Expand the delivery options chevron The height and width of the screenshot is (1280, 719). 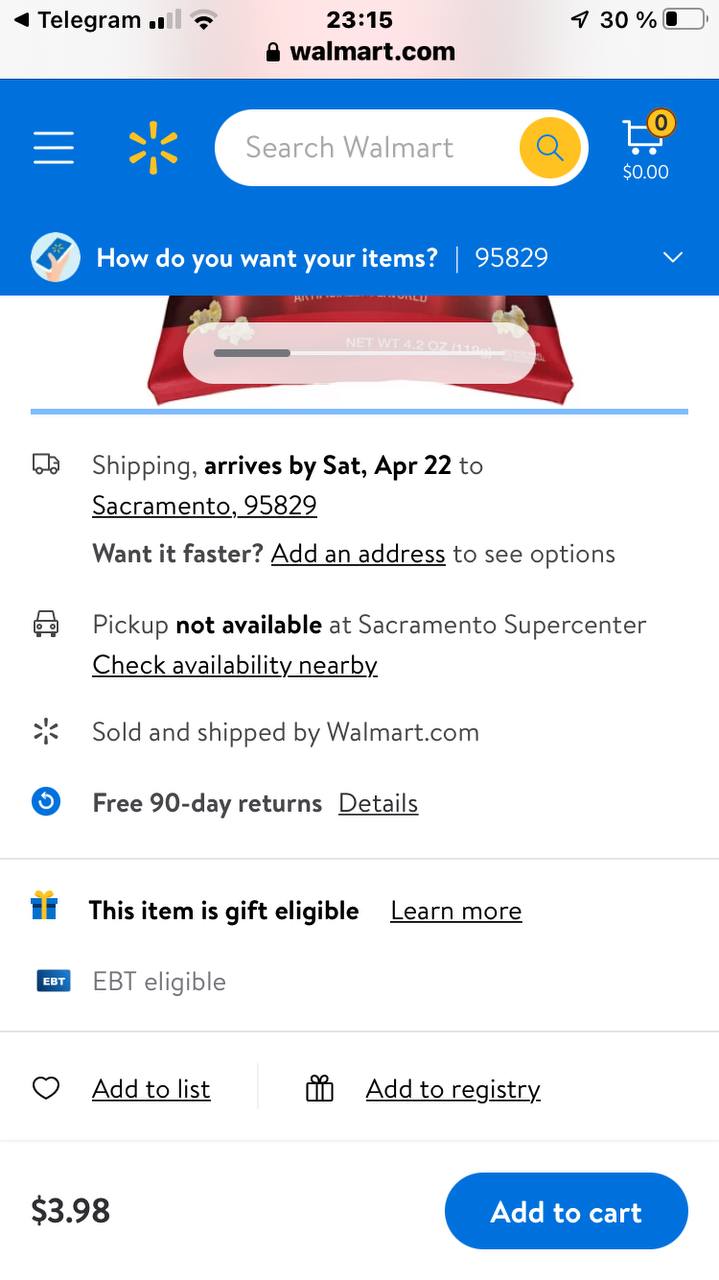click(673, 258)
